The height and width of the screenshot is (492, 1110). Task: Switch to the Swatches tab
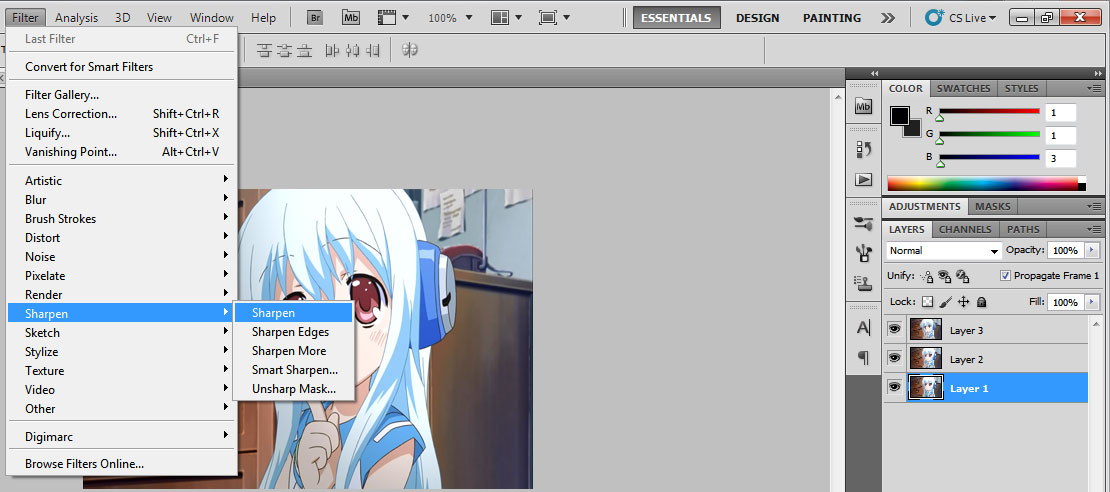(x=963, y=88)
